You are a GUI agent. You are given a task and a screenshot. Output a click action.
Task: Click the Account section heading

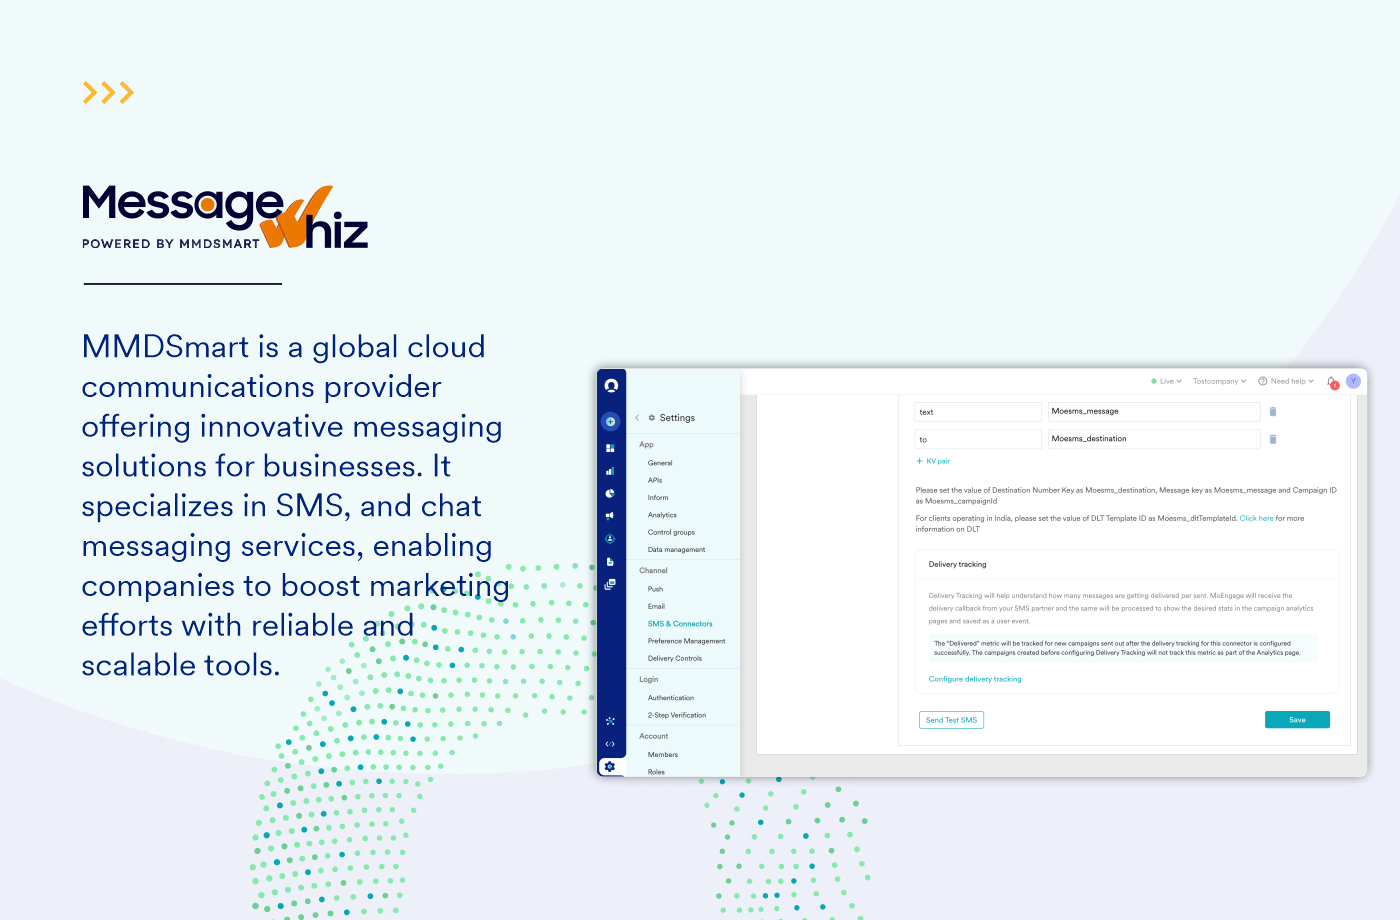click(653, 736)
